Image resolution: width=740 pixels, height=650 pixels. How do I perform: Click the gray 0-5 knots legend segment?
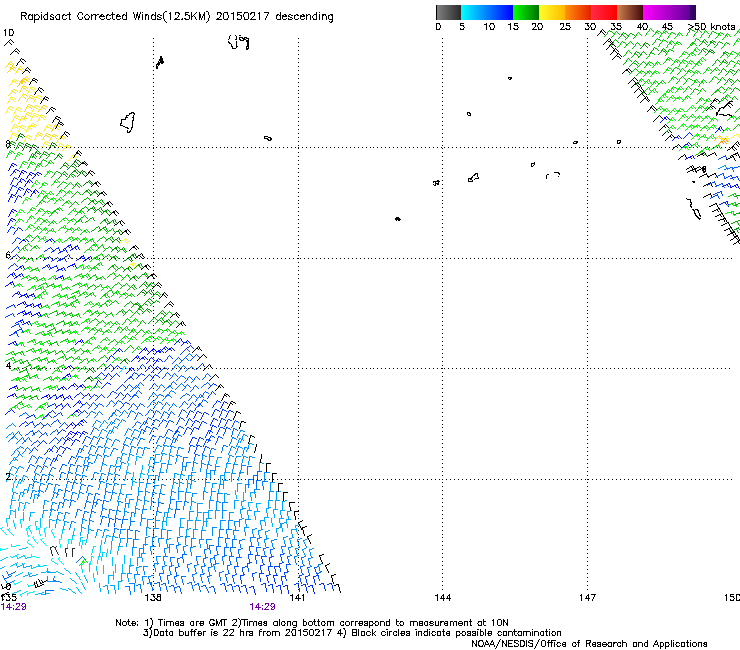[448, 12]
